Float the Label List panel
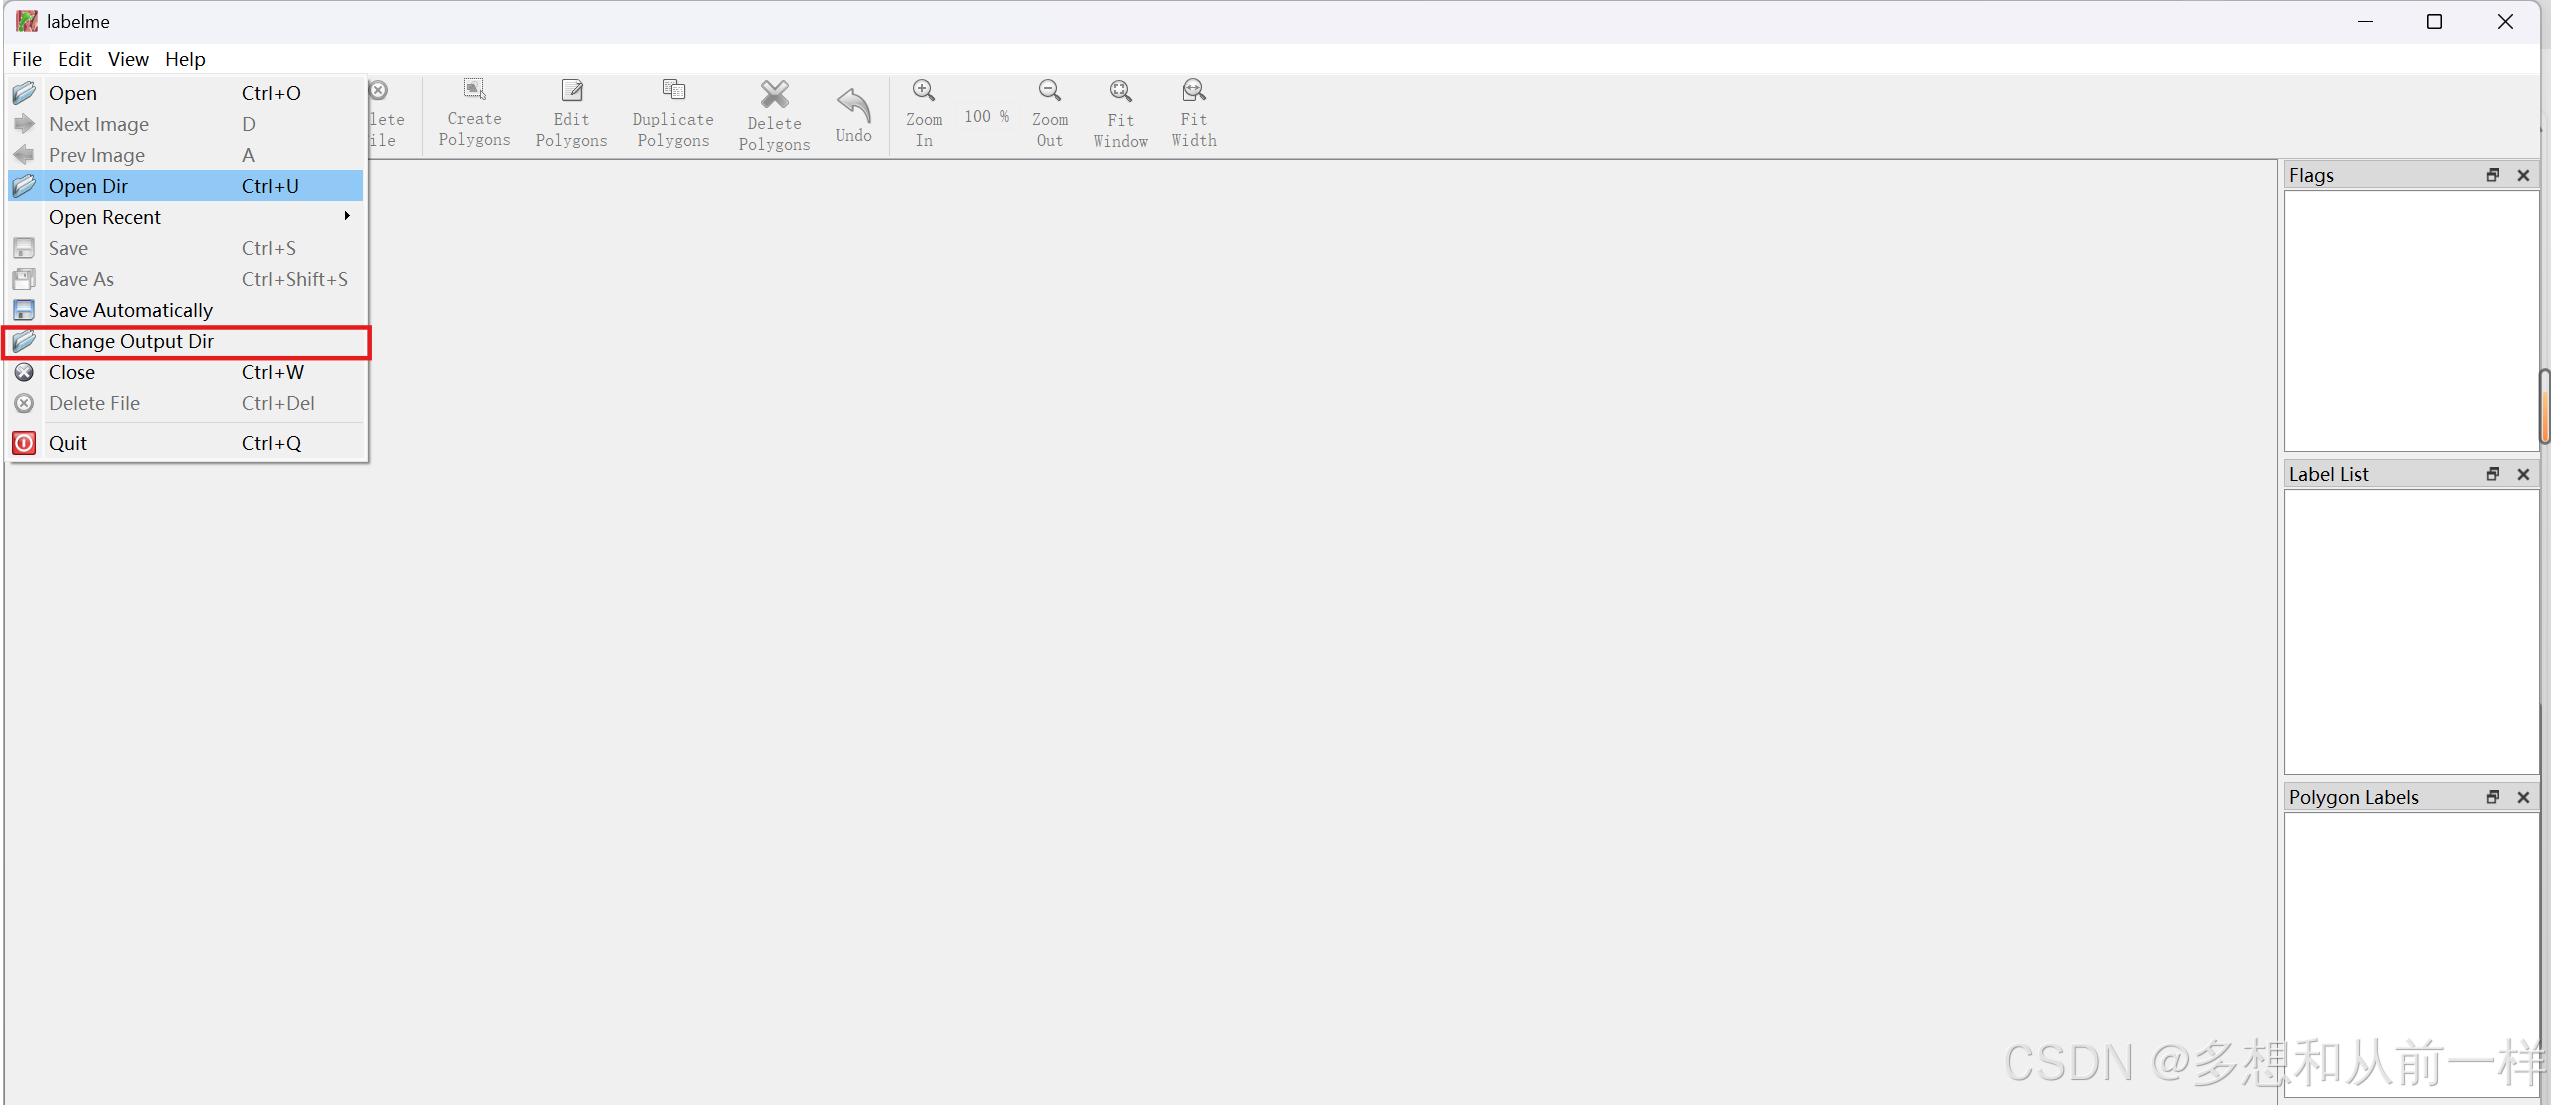The height and width of the screenshot is (1105, 2551). tap(2492, 474)
